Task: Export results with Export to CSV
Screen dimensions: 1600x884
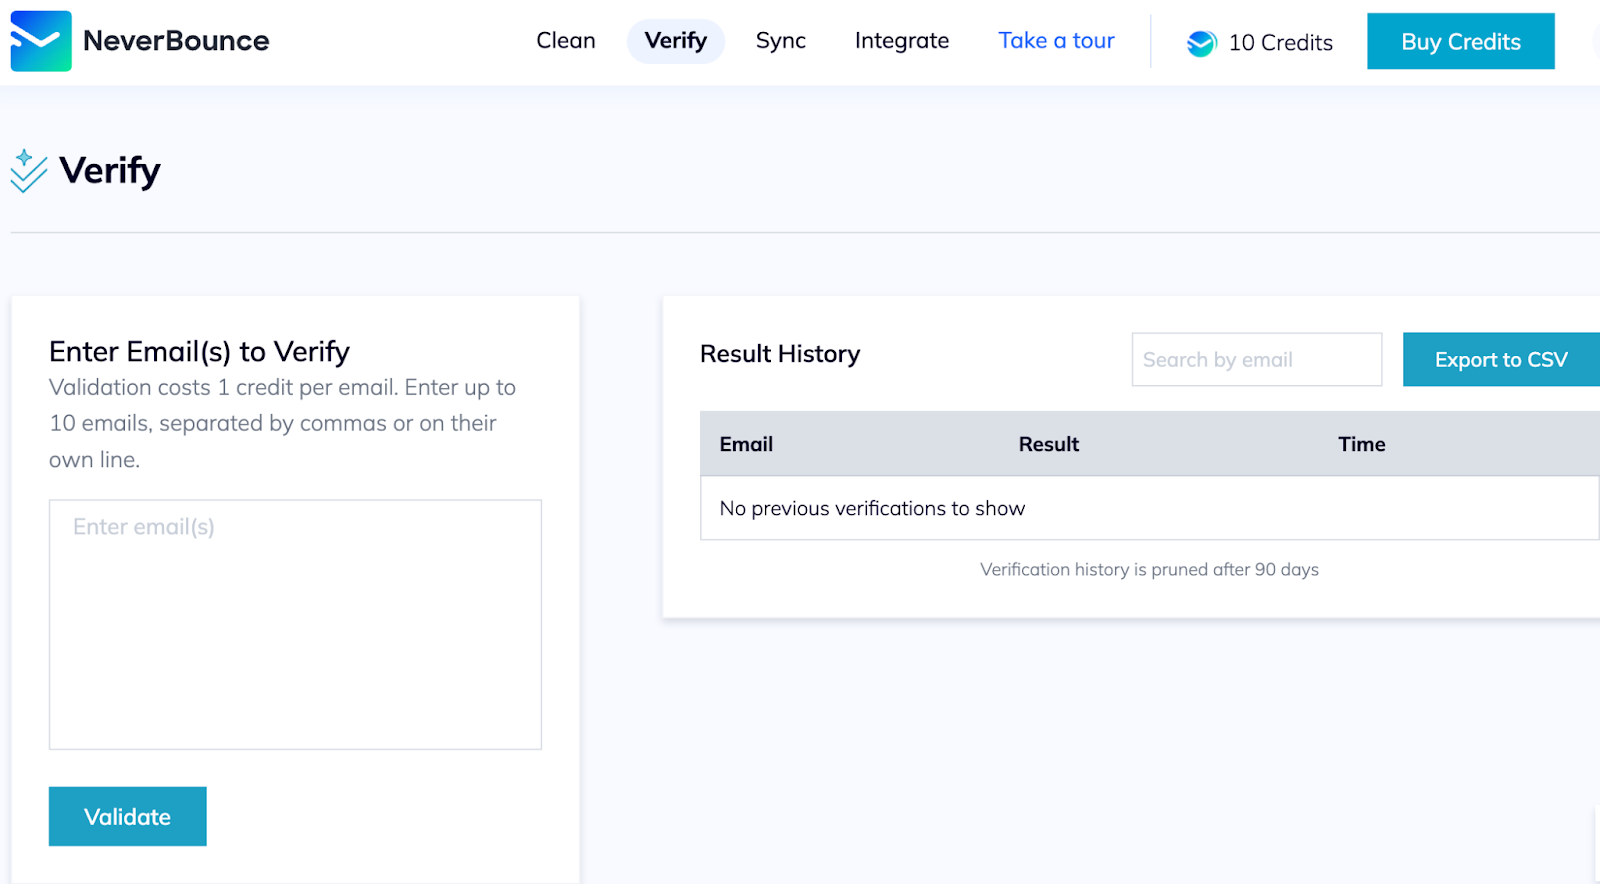Action: (1500, 360)
